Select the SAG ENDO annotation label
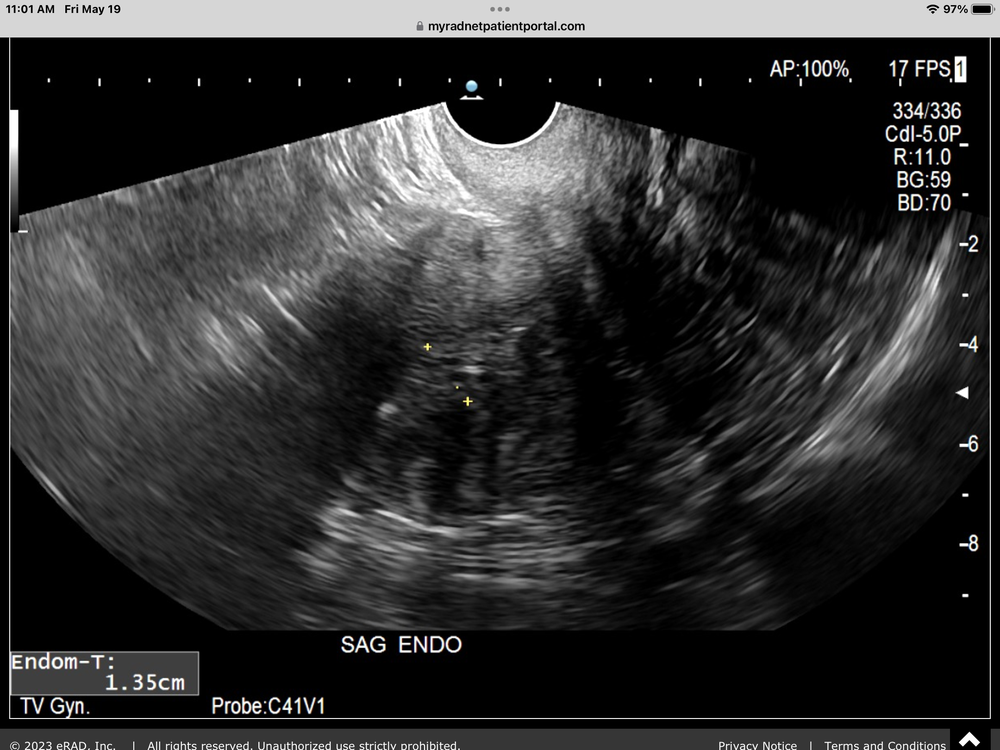1000x750 pixels. 403,644
